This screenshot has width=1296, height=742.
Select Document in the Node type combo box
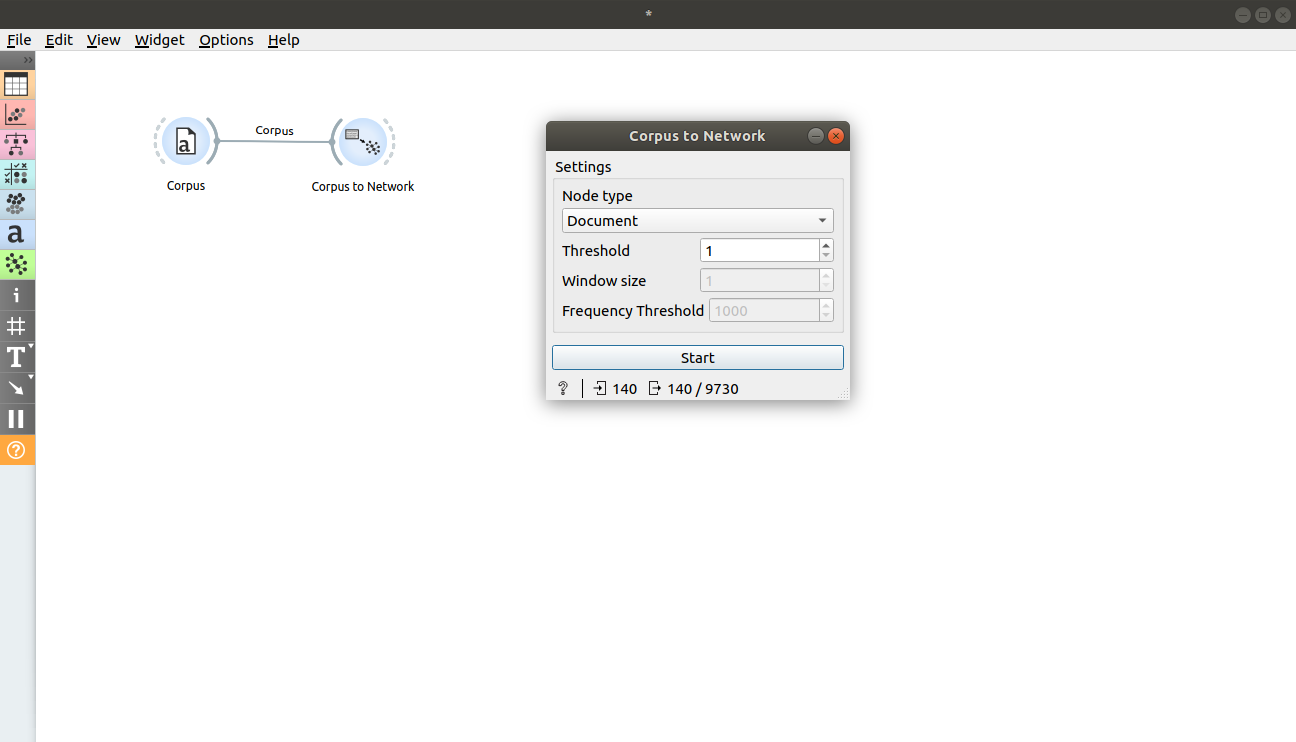pyautogui.click(x=697, y=220)
